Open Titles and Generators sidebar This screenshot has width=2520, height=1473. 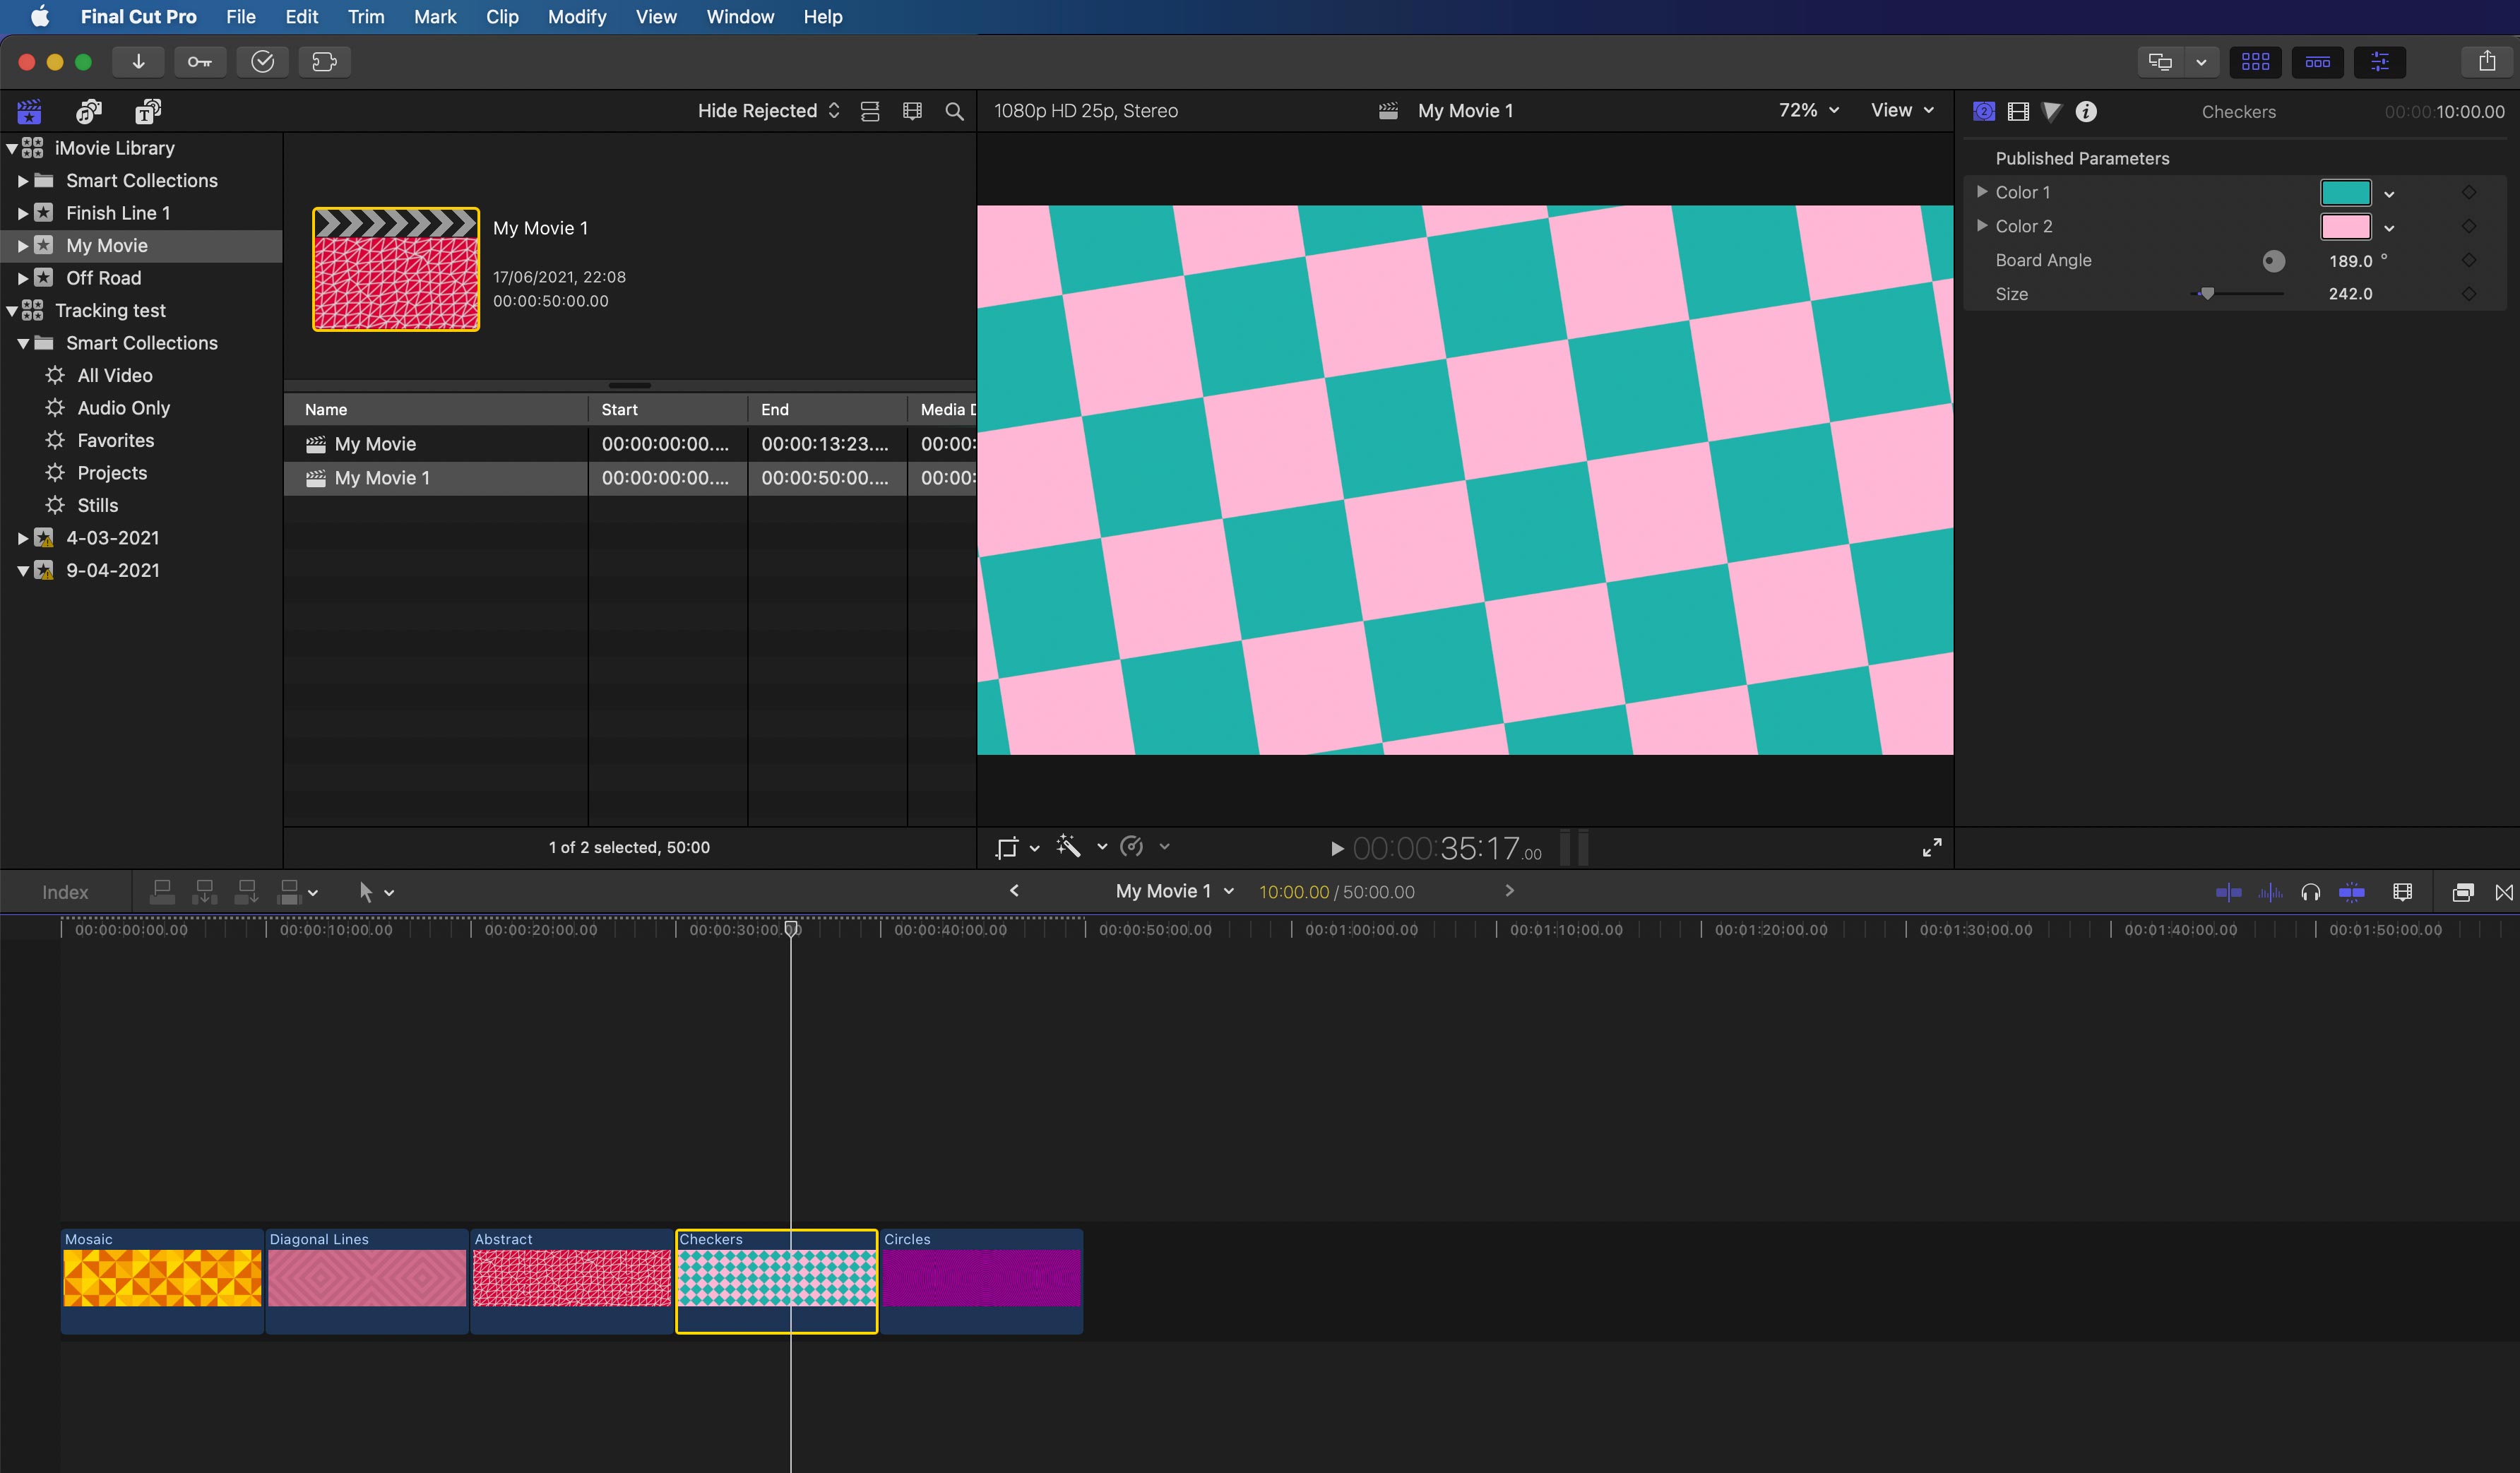pos(148,111)
